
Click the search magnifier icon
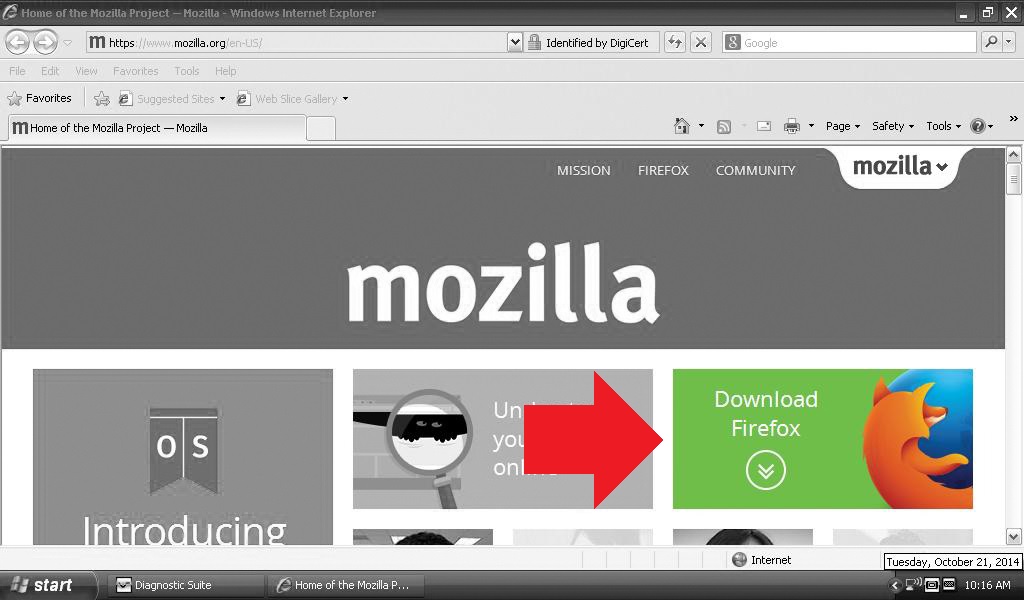[x=990, y=42]
